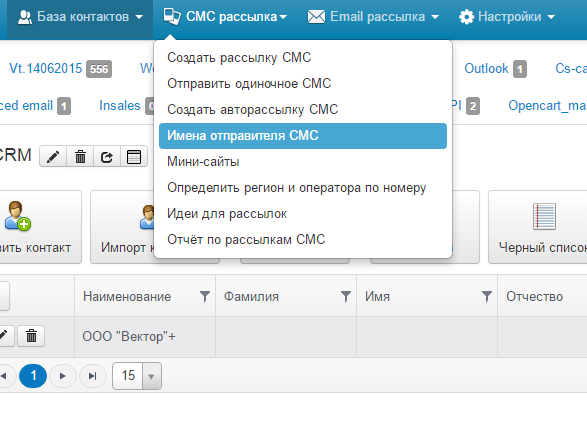587x433 pixels.
Task: Click the trash delete icon next to CRM
Action: click(x=80, y=156)
